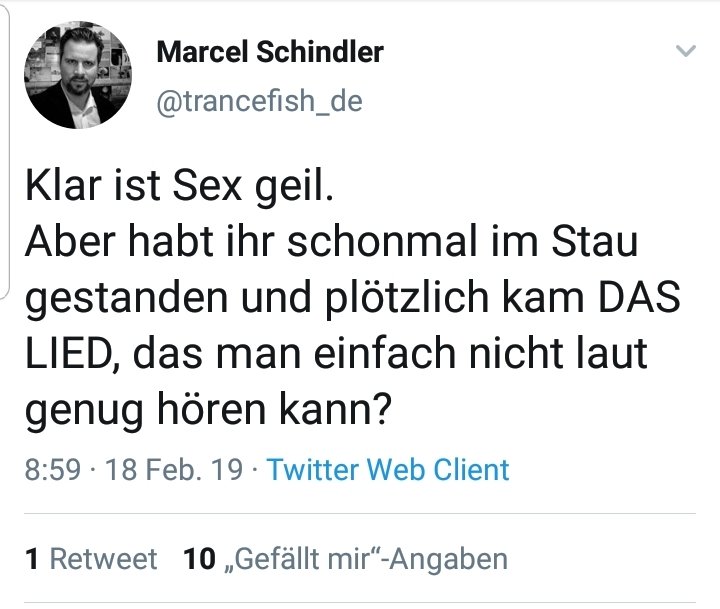Viewport: 720px width, 609px height.
Task: Select the date 18 Feb. 19
Action: (x=174, y=469)
